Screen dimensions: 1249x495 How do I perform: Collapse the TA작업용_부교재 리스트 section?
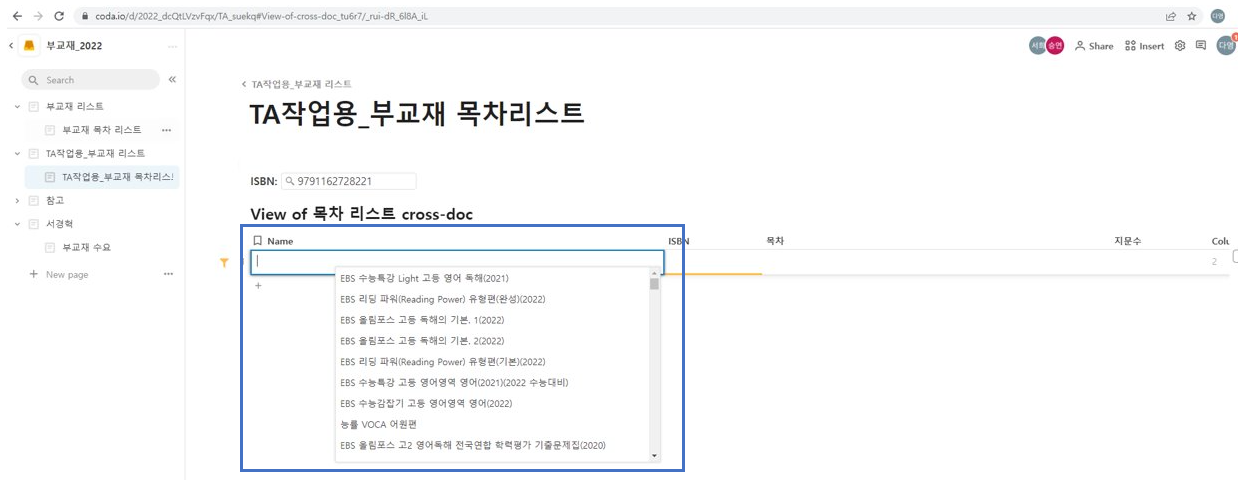point(17,154)
